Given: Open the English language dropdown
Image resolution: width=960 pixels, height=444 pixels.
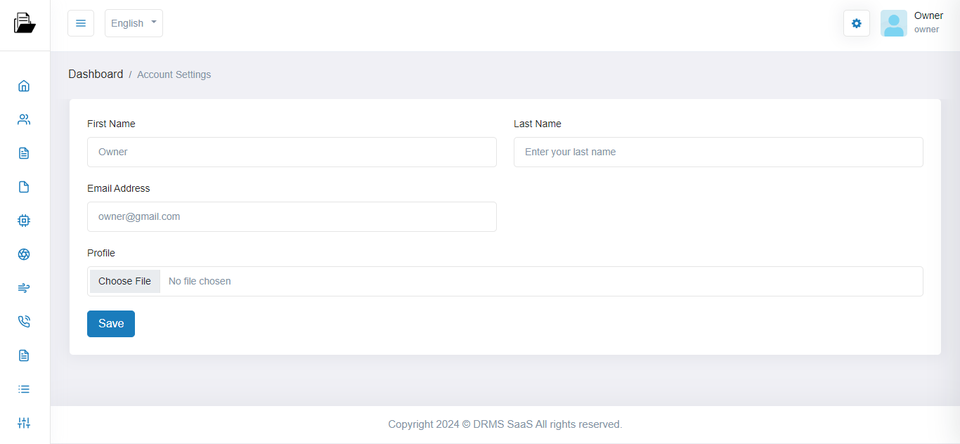Looking at the screenshot, I should pyautogui.click(x=133, y=23).
